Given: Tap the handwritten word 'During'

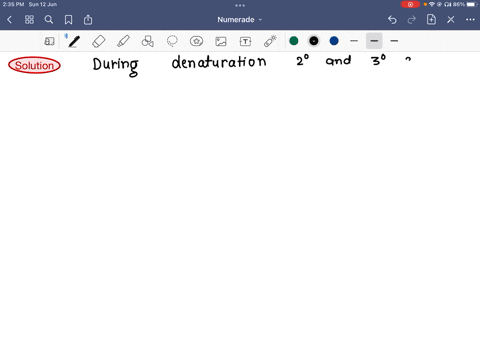Looking at the screenshot, I should (x=115, y=66).
